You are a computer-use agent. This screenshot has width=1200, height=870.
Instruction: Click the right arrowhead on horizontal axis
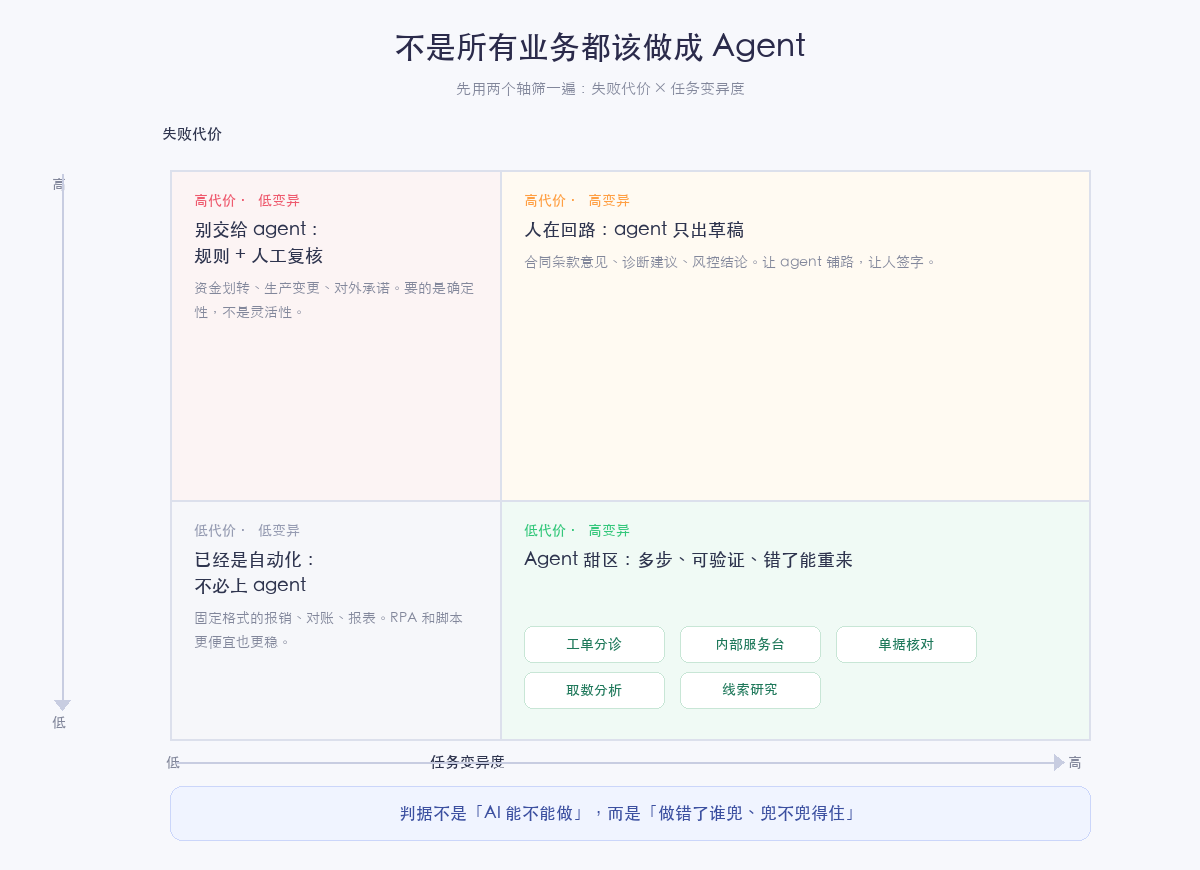click(x=1059, y=762)
